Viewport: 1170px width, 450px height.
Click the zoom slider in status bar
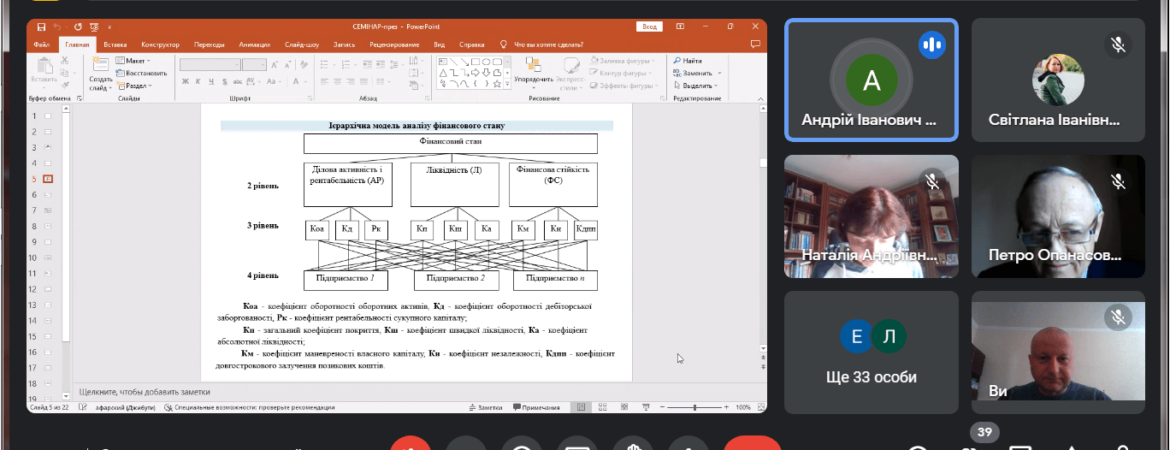tap(695, 407)
